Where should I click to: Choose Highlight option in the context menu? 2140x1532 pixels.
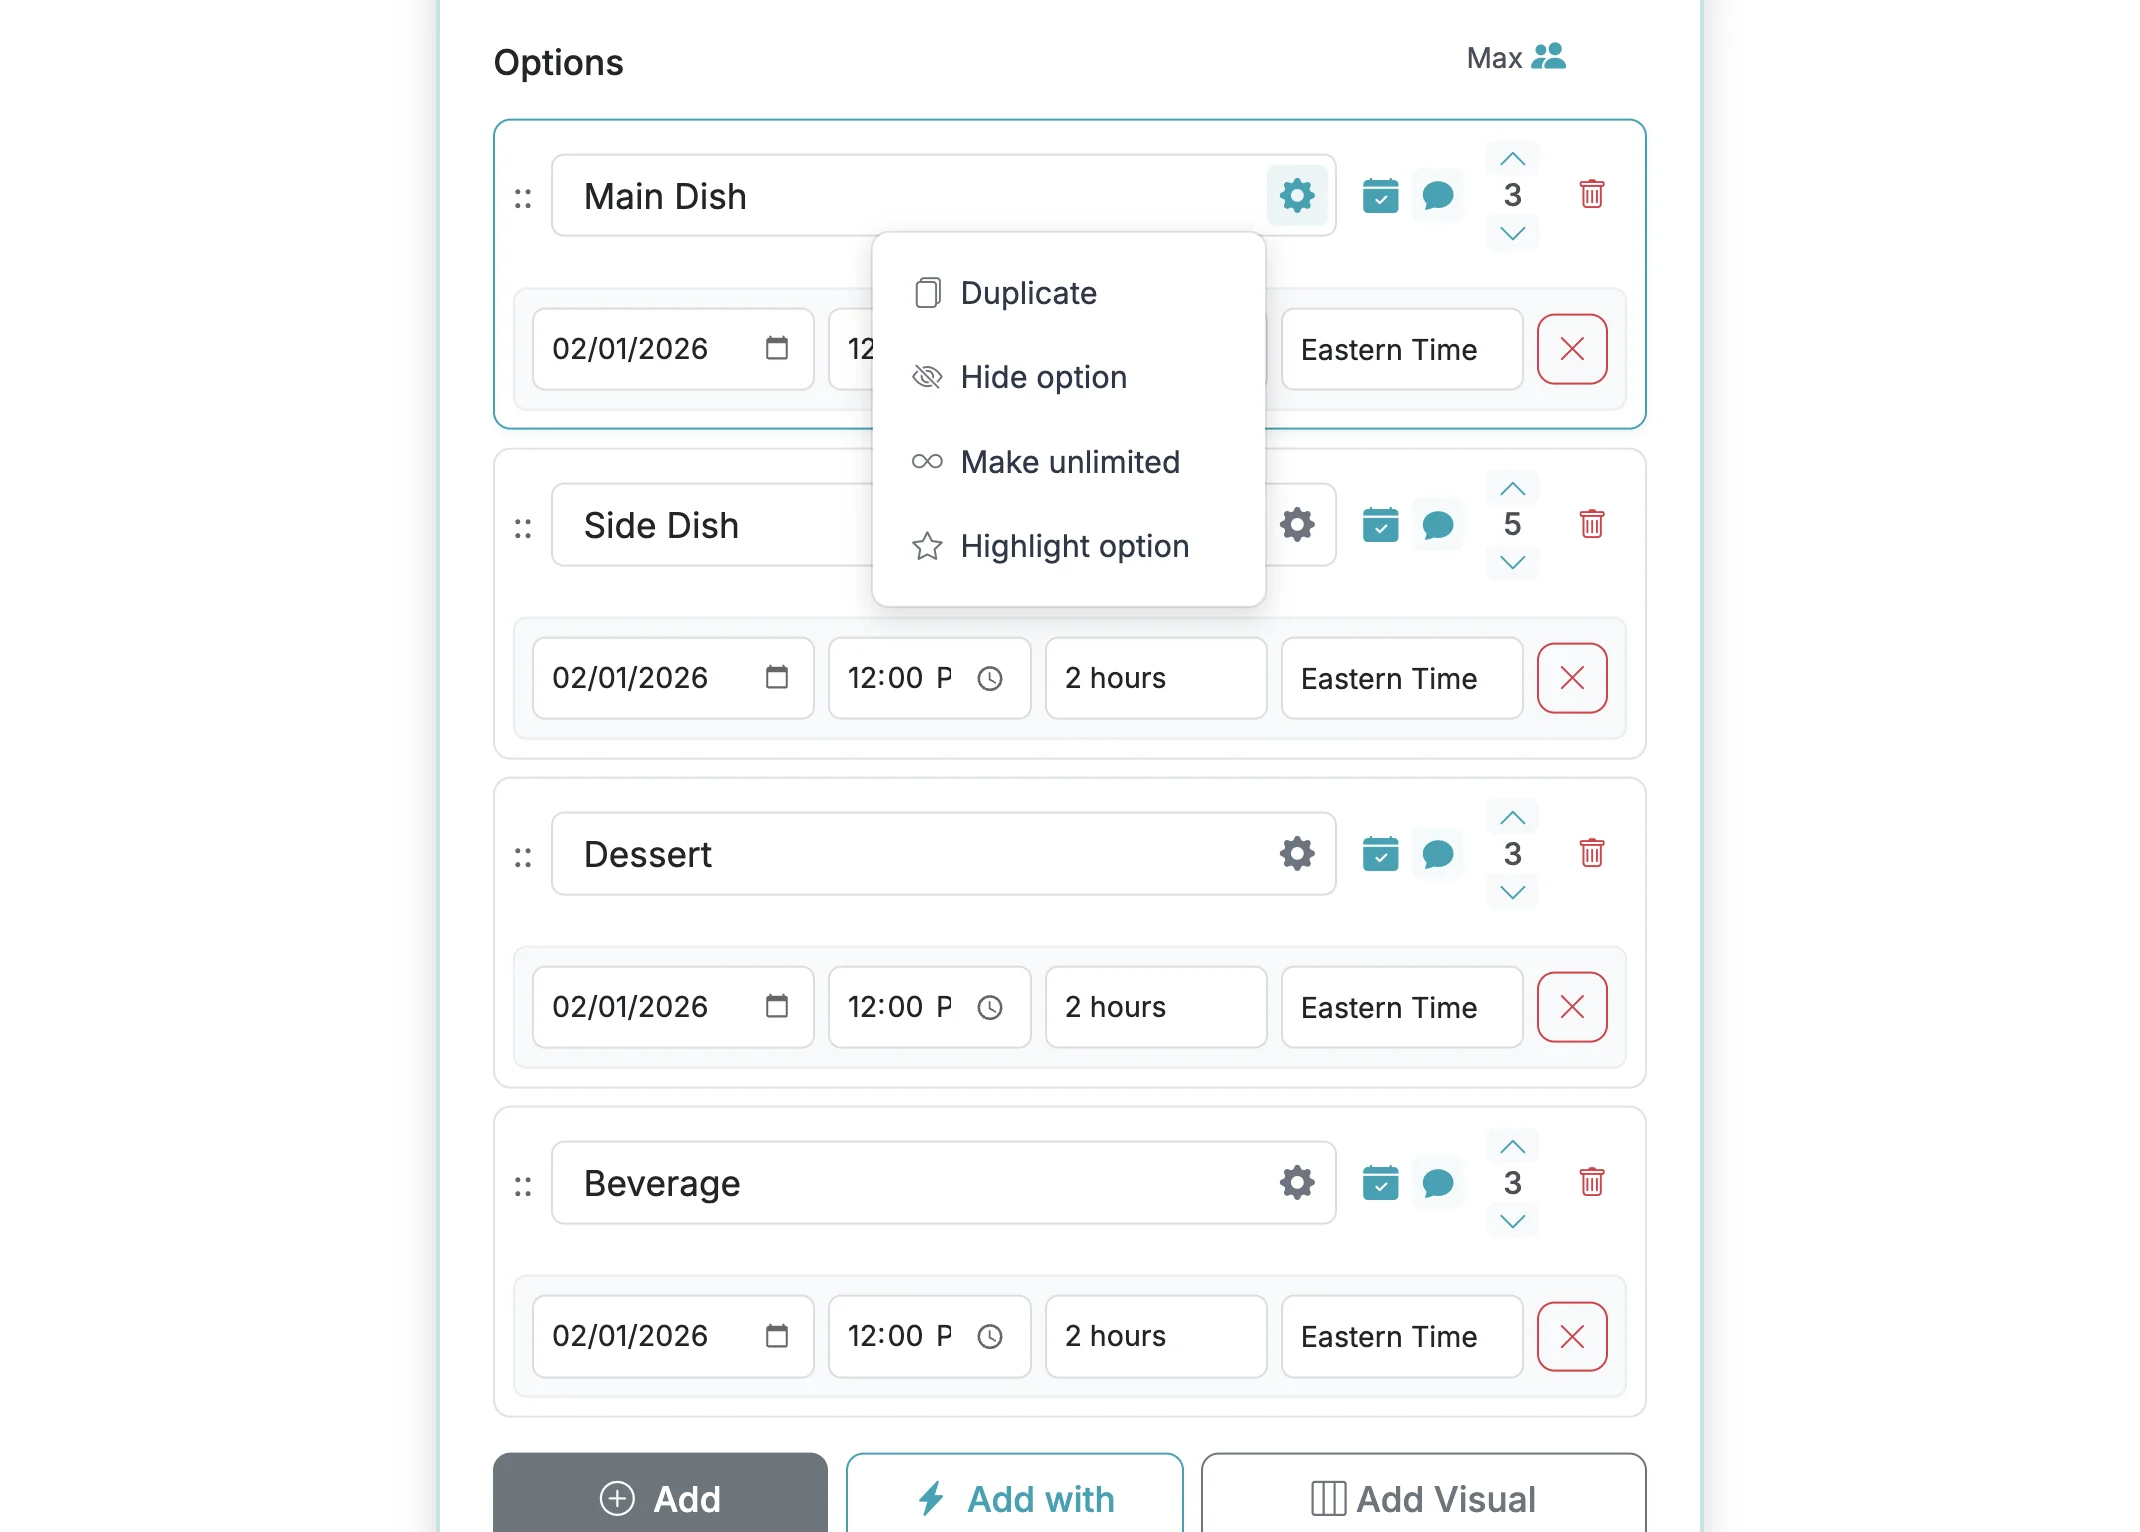(1073, 546)
